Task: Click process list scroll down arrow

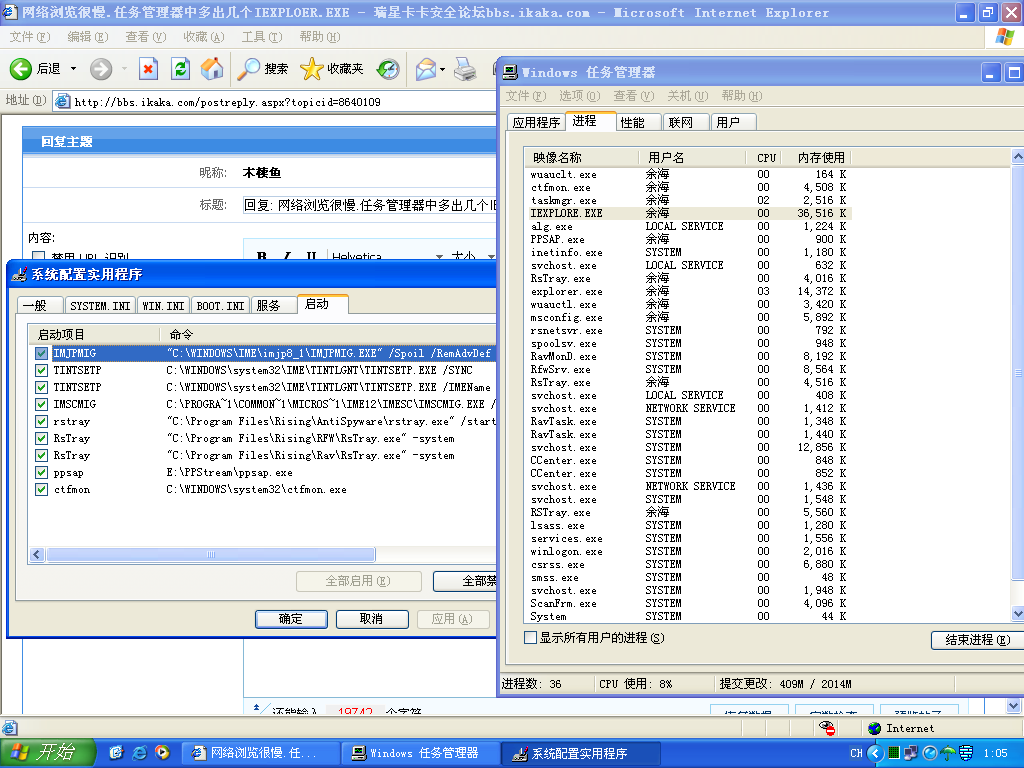Action: pyautogui.click(x=1017, y=613)
